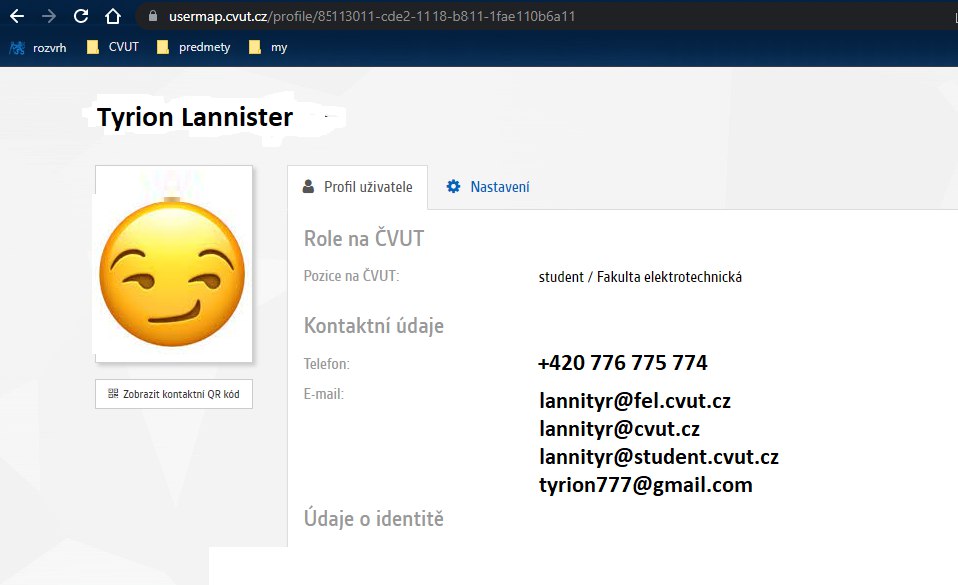The image size is (958, 585).
Task: Click email tyrion777@gmail.com
Action: click(x=646, y=485)
